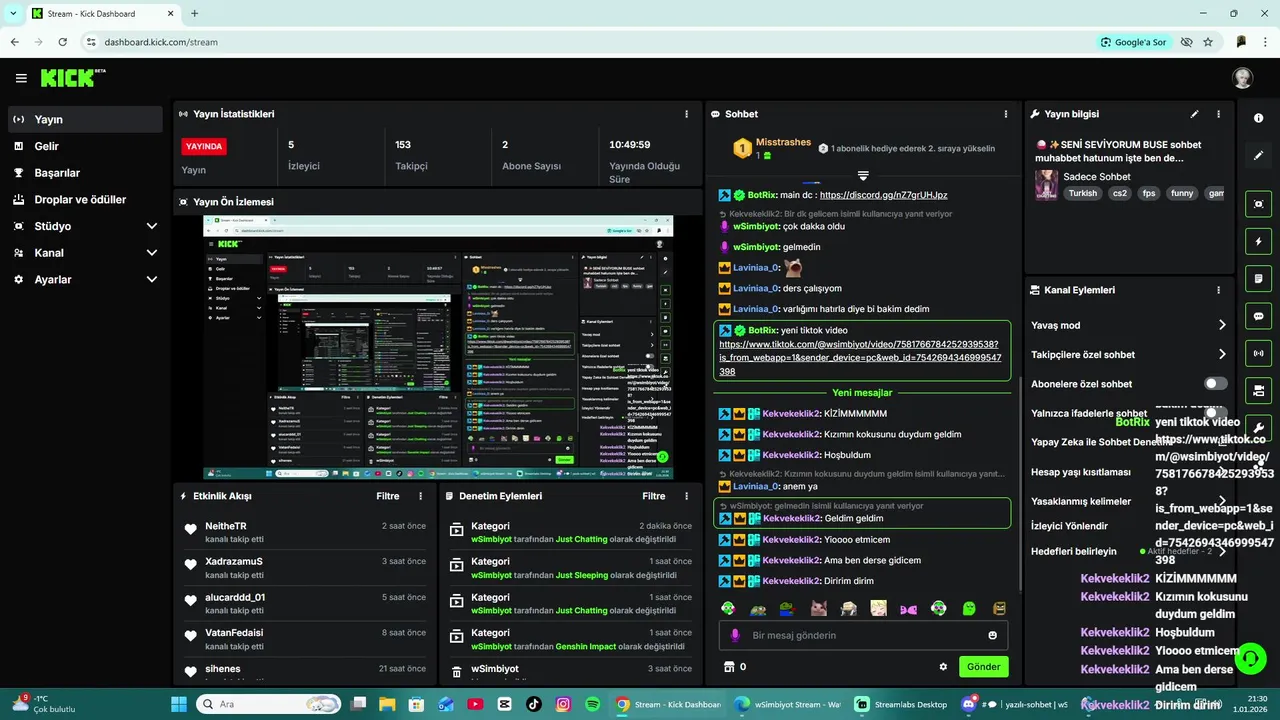Toggle the stream preview widget icon in right toolbar
The height and width of the screenshot is (720, 1280).
1258,203
